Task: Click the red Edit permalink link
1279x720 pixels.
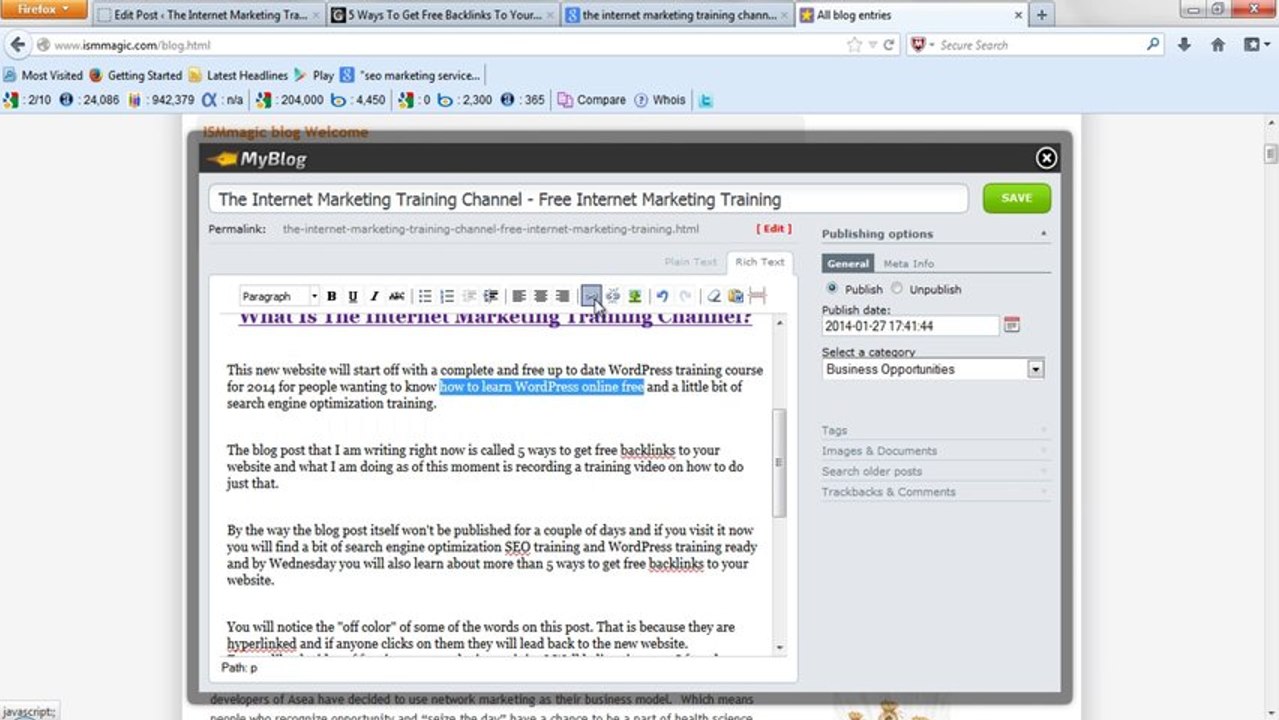Action: tap(774, 229)
